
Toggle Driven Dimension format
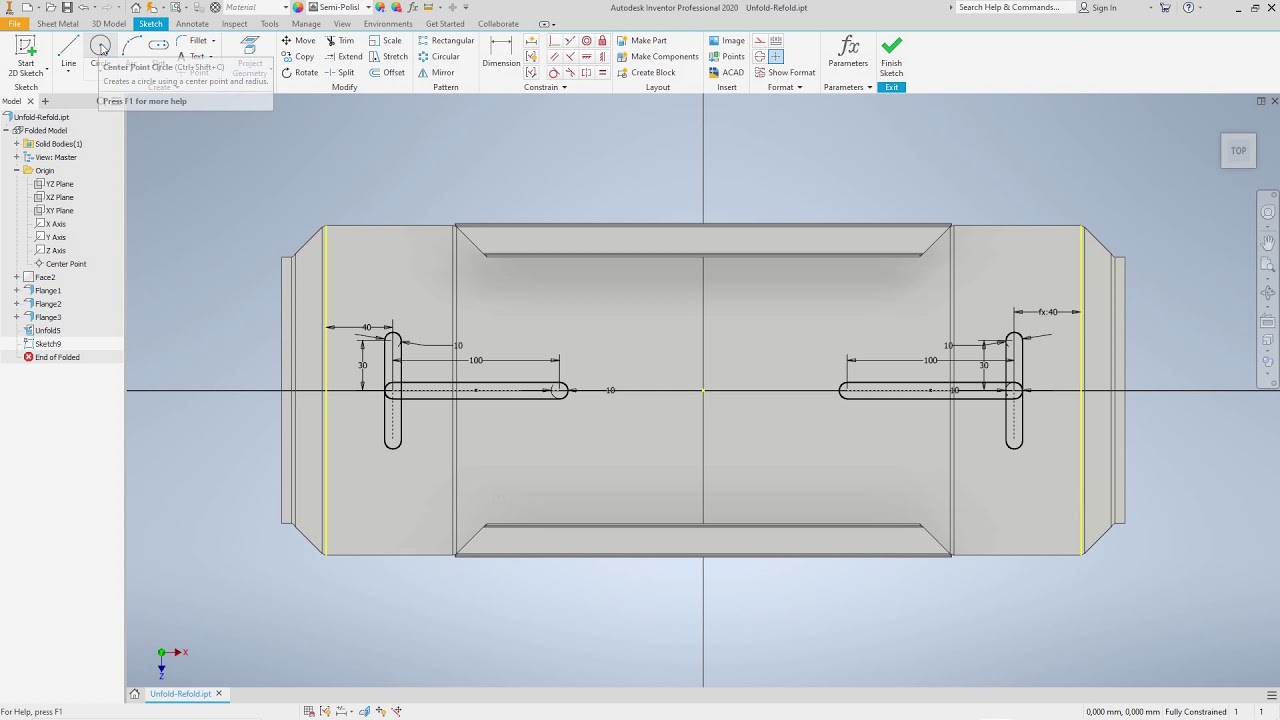[x=776, y=41]
